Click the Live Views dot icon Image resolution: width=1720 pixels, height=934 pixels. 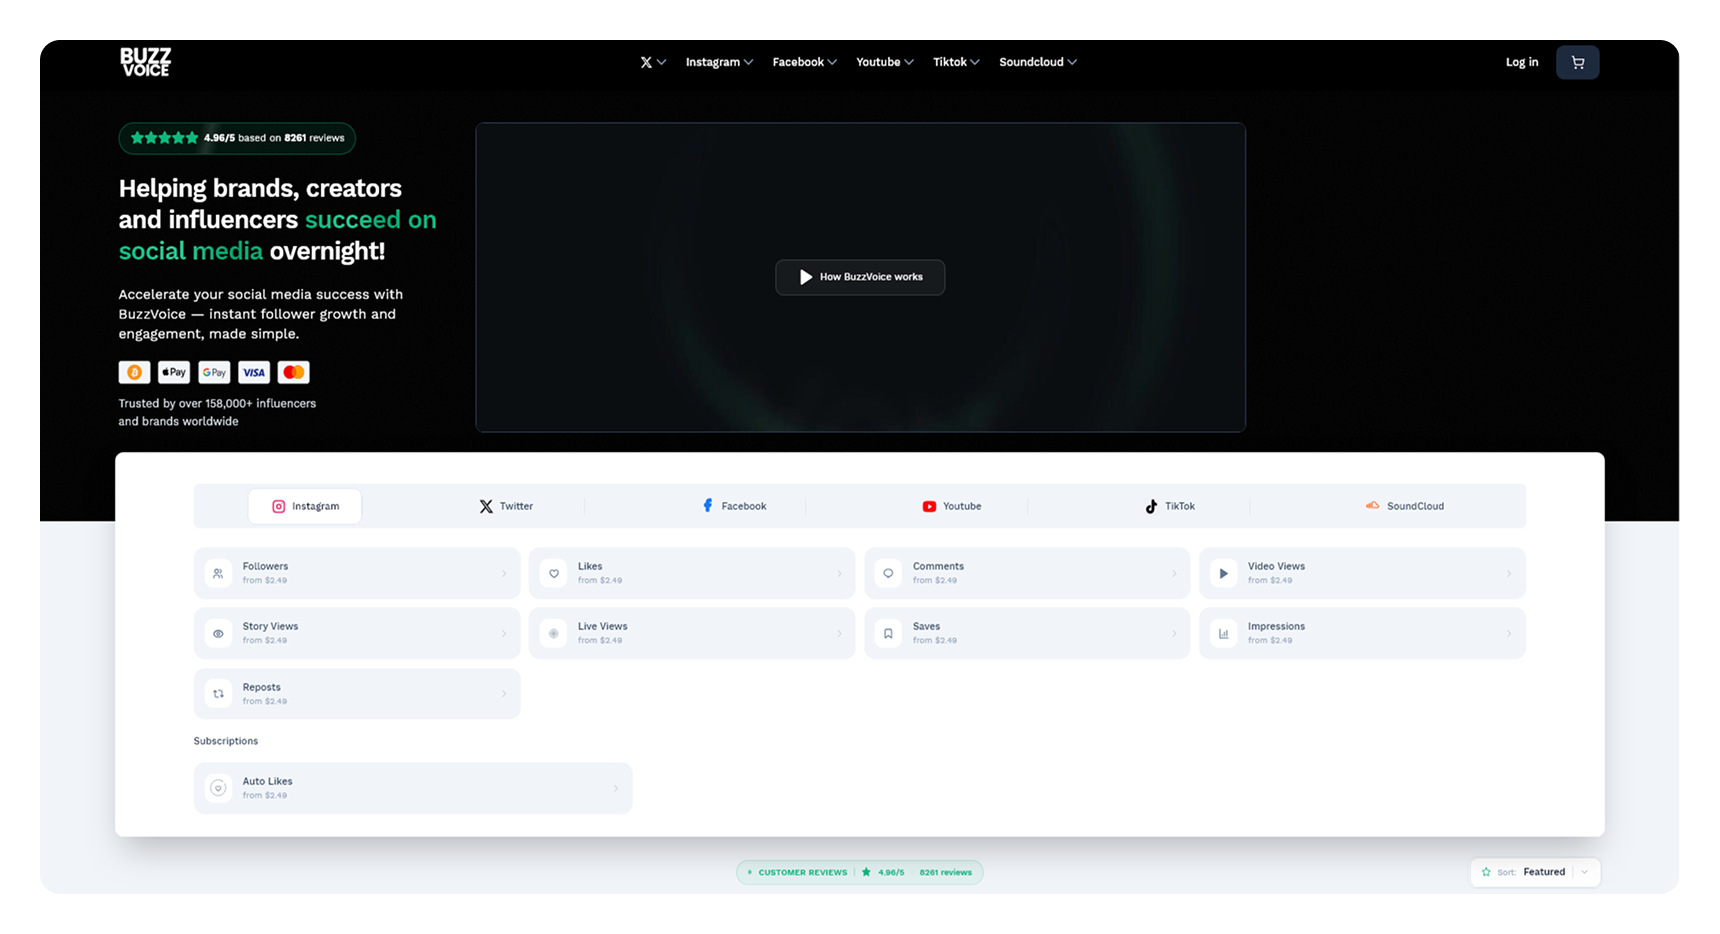click(554, 633)
